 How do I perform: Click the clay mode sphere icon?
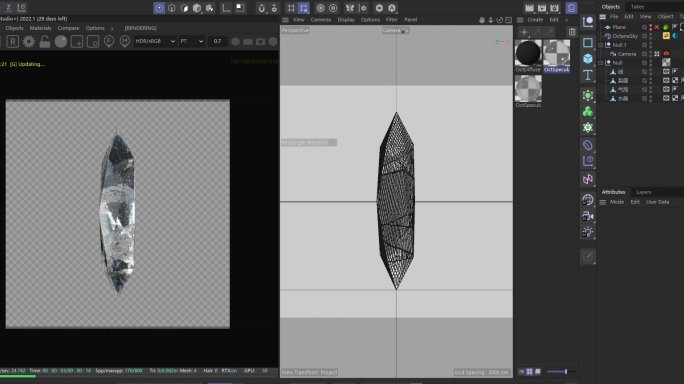click(x=61, y=41)
